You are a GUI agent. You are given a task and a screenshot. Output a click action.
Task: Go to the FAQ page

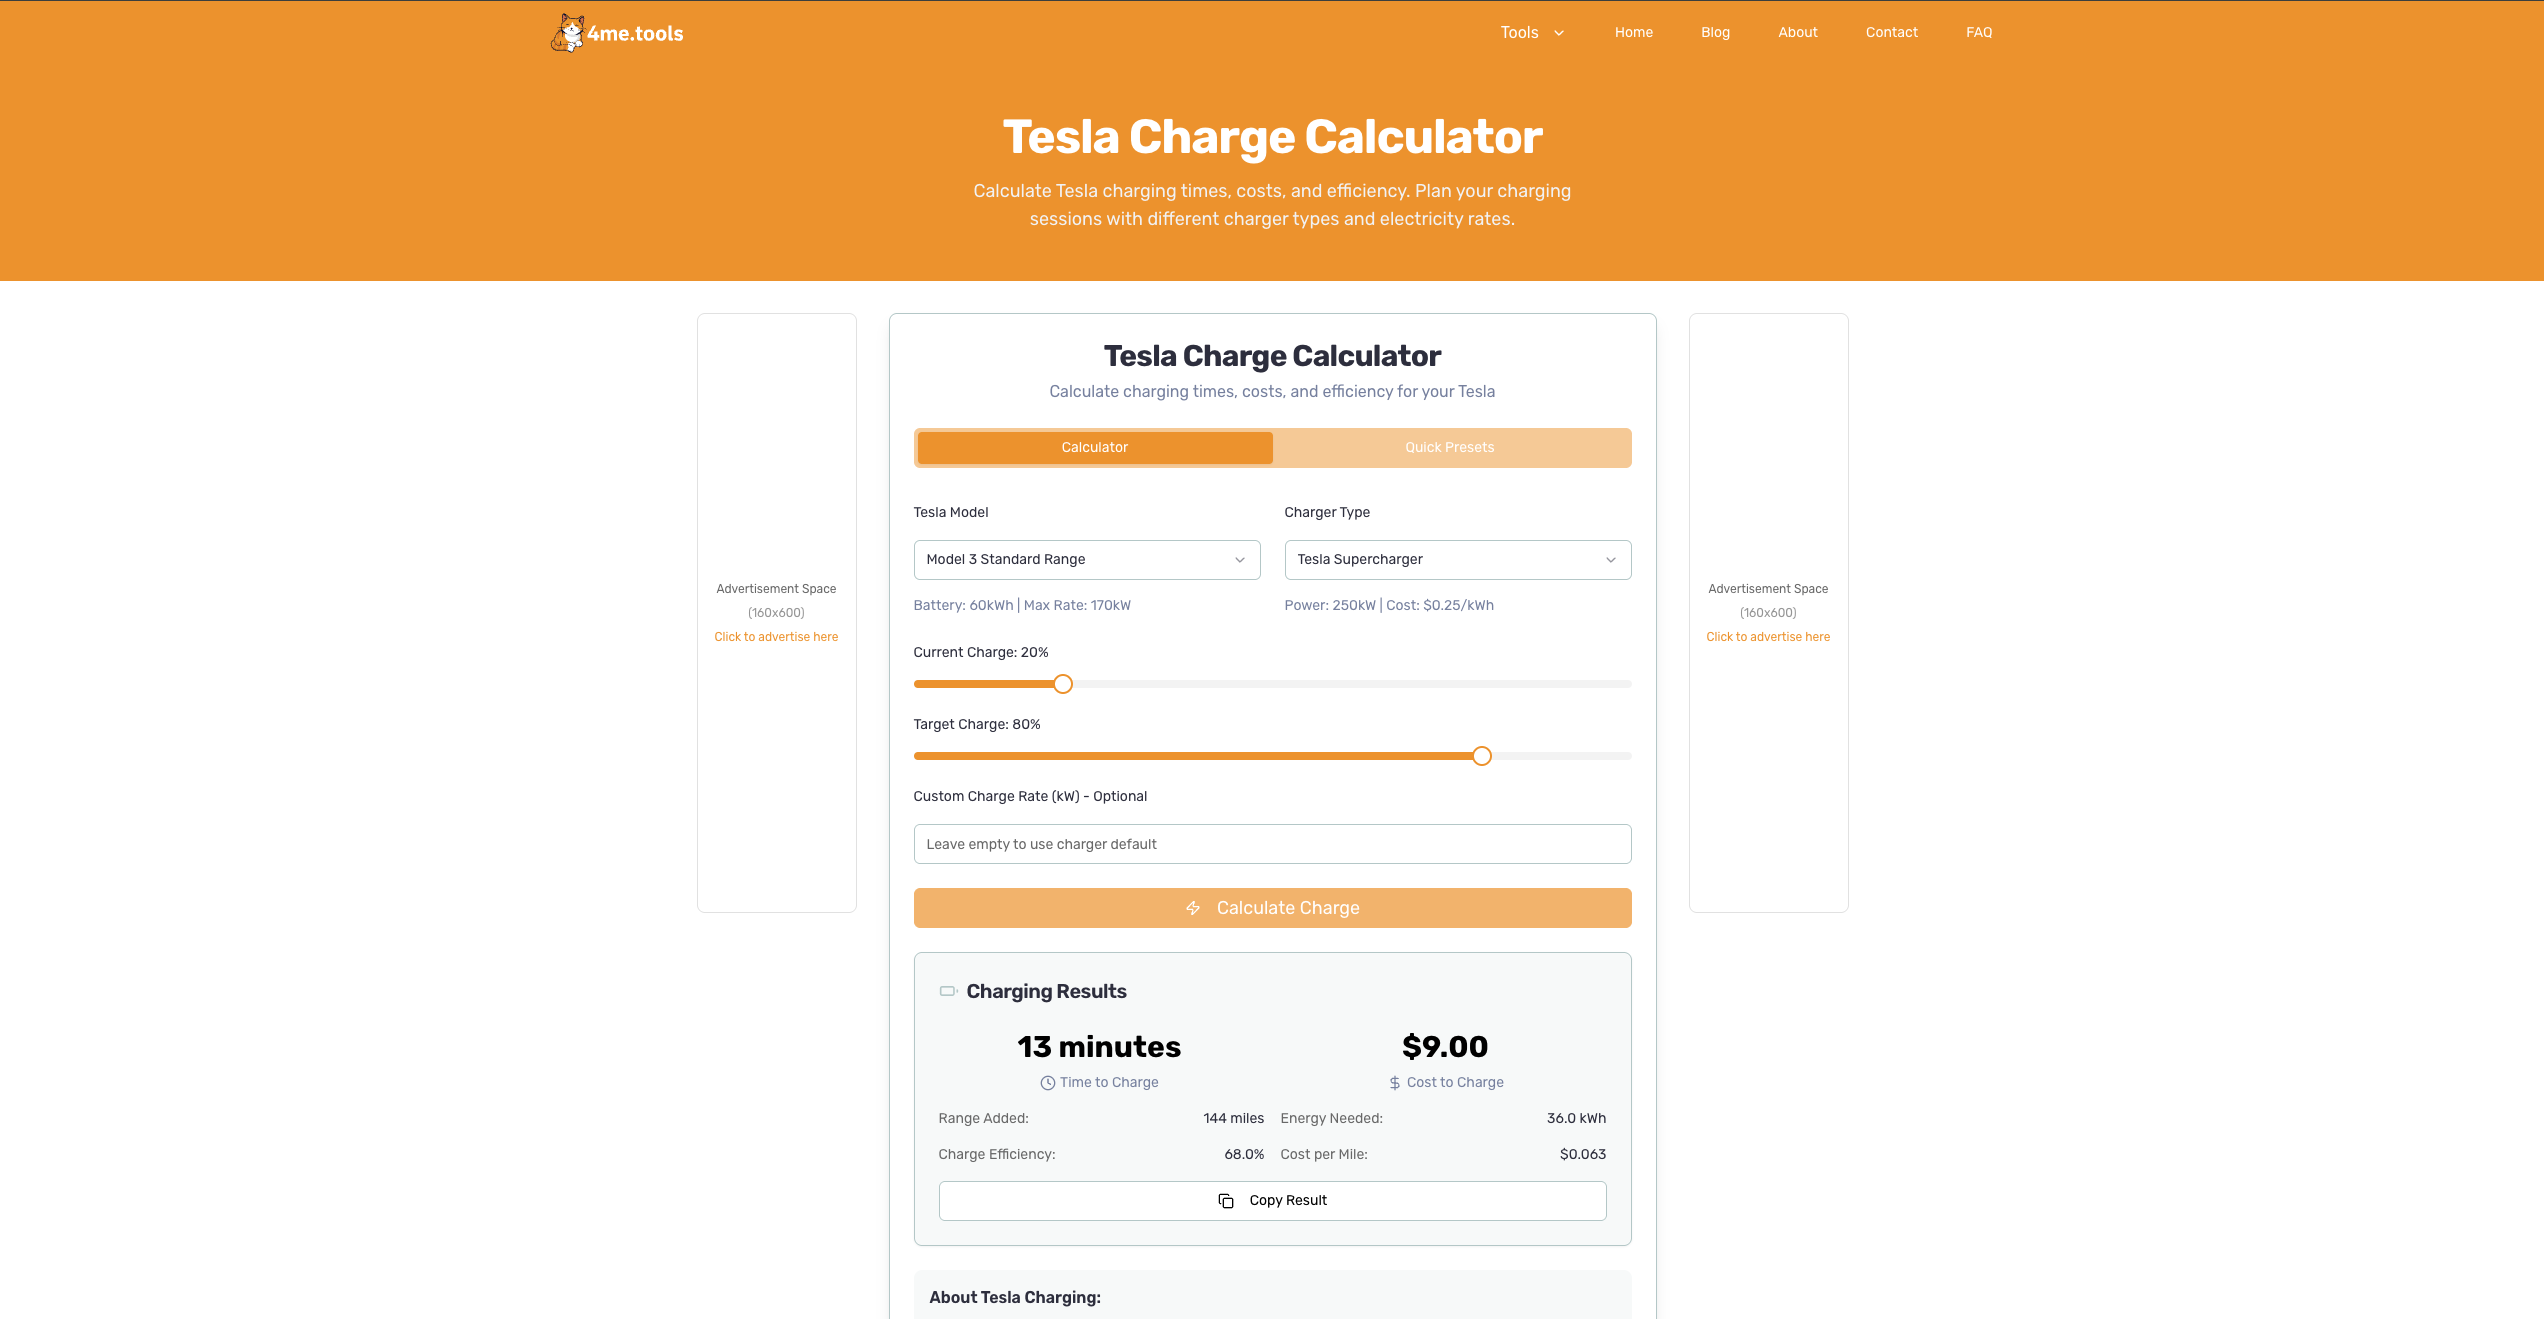[x=1979, y=33]
